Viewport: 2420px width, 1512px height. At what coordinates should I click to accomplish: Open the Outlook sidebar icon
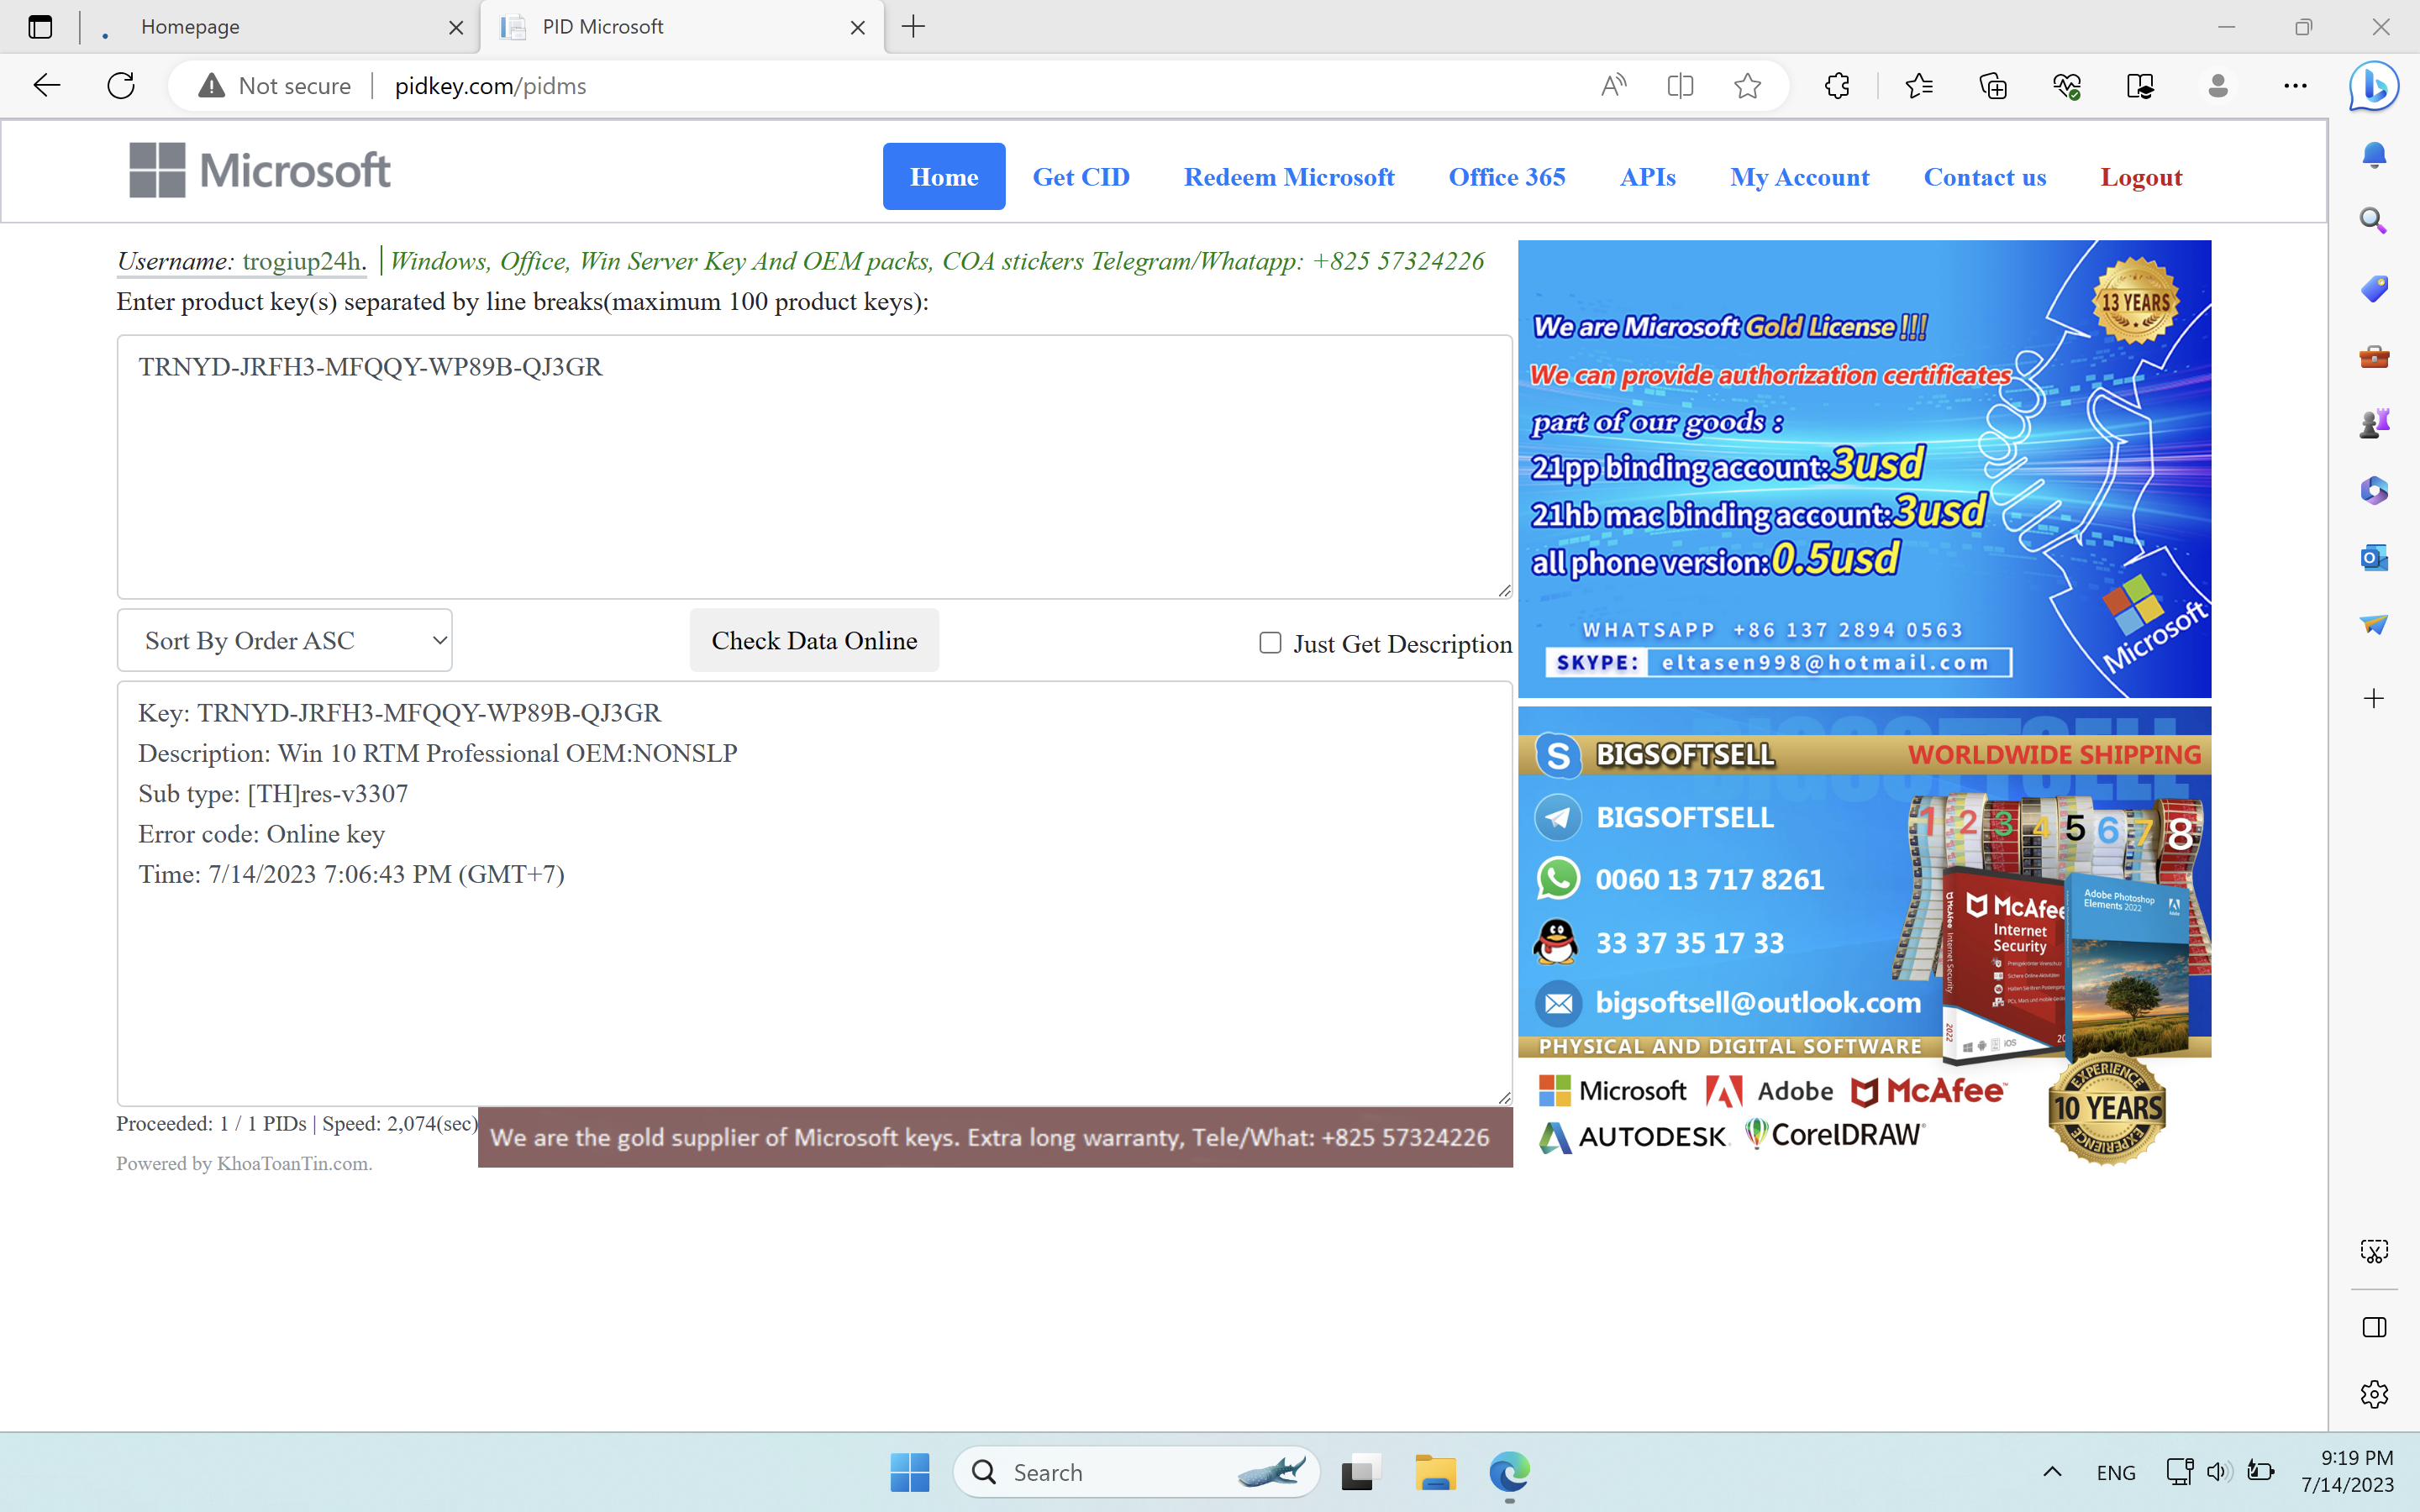(2374, 557)
